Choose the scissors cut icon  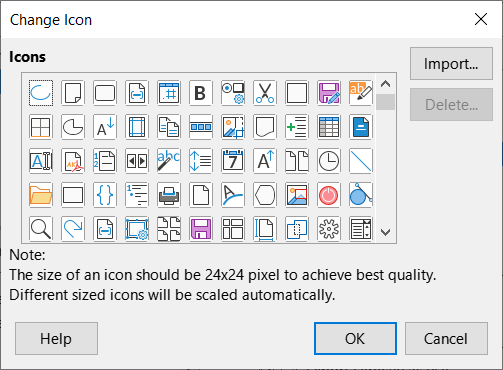265,93
